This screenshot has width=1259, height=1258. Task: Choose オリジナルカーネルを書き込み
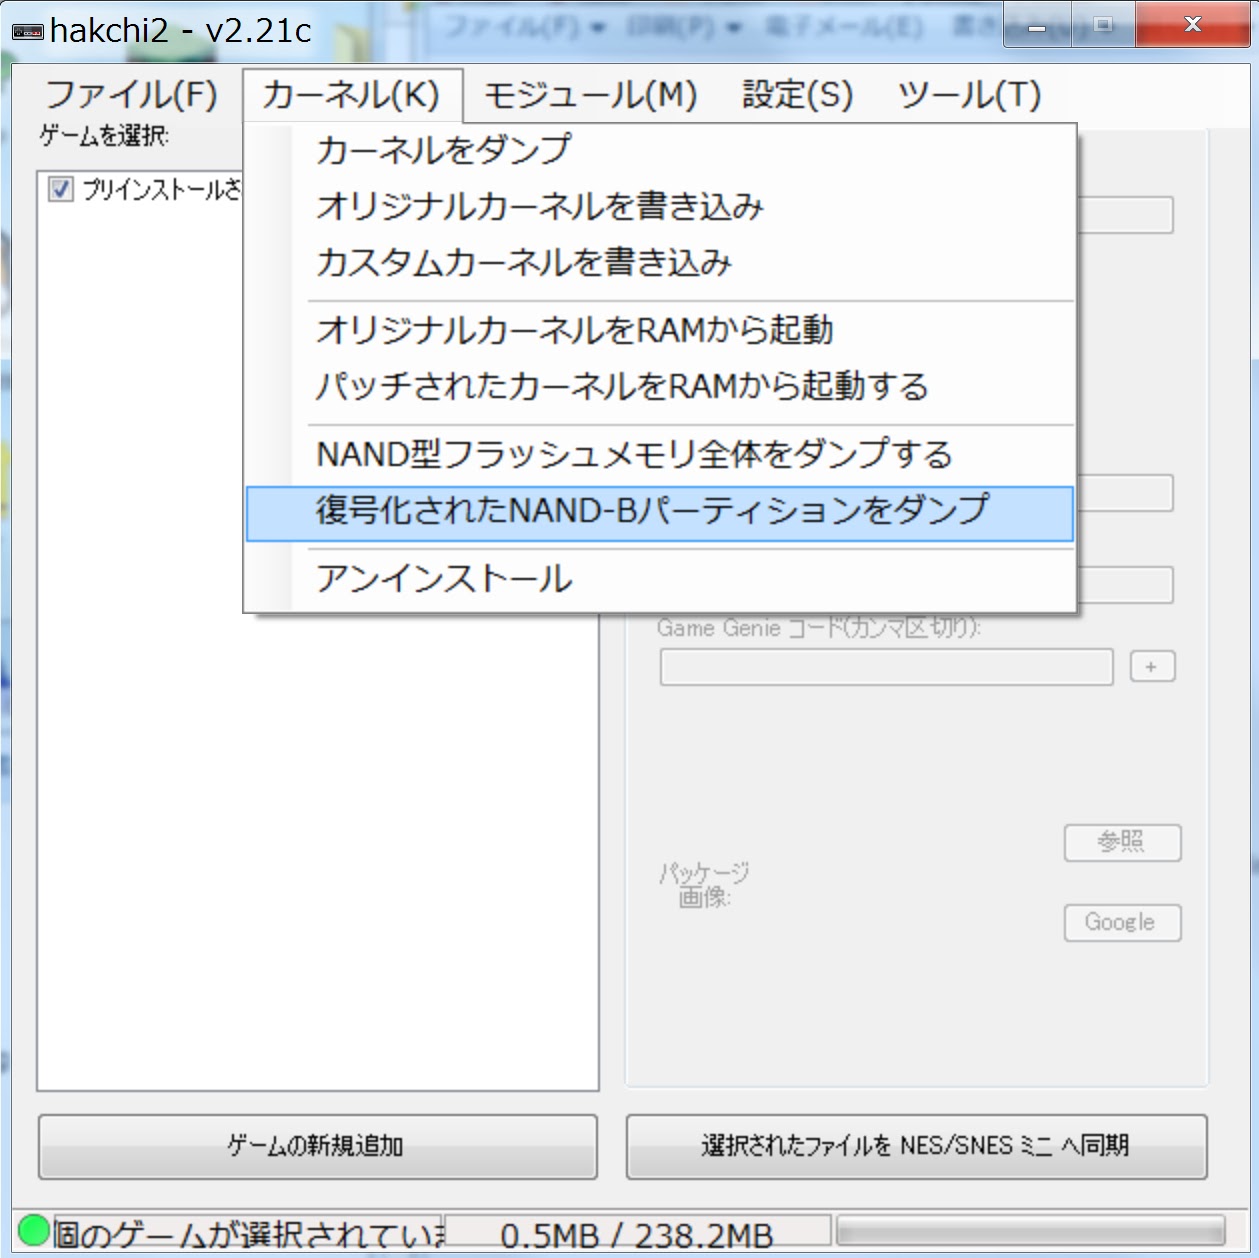[x=660, y=206]
